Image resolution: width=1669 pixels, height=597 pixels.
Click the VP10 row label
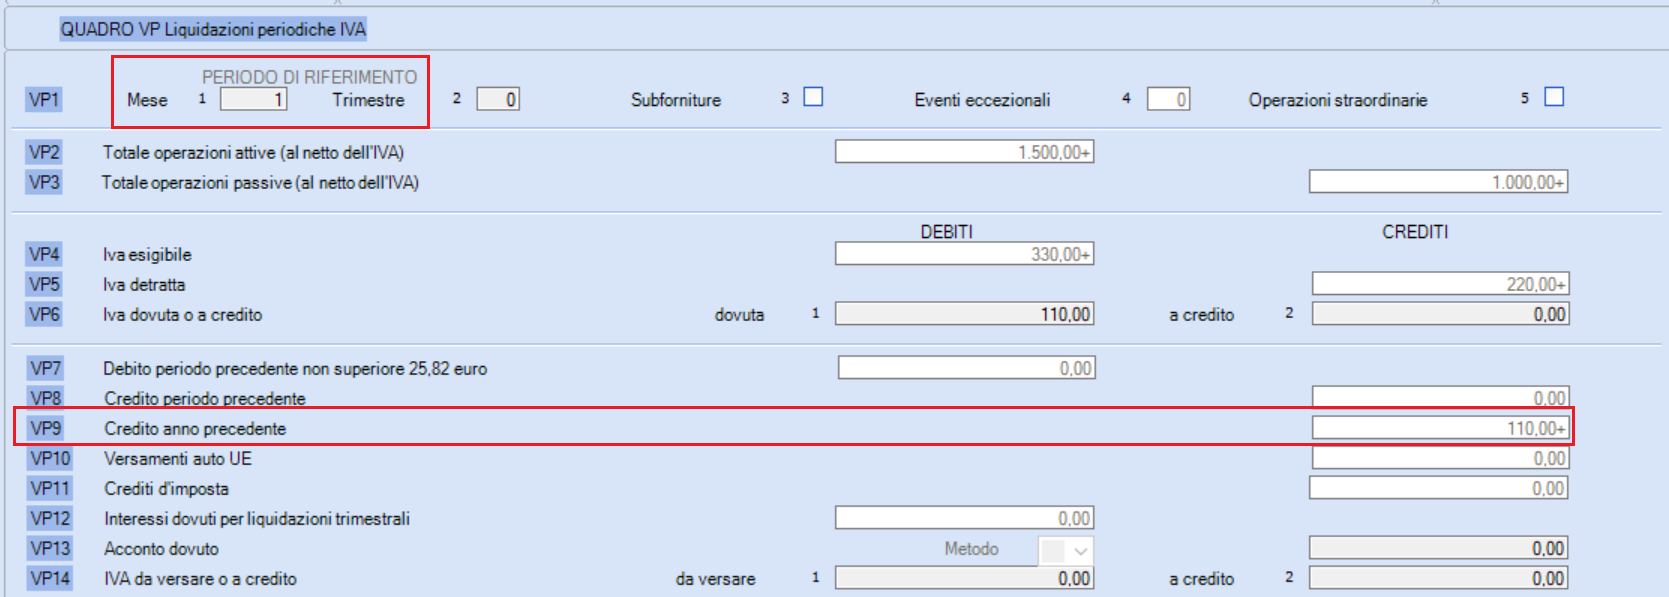point(50,458)
